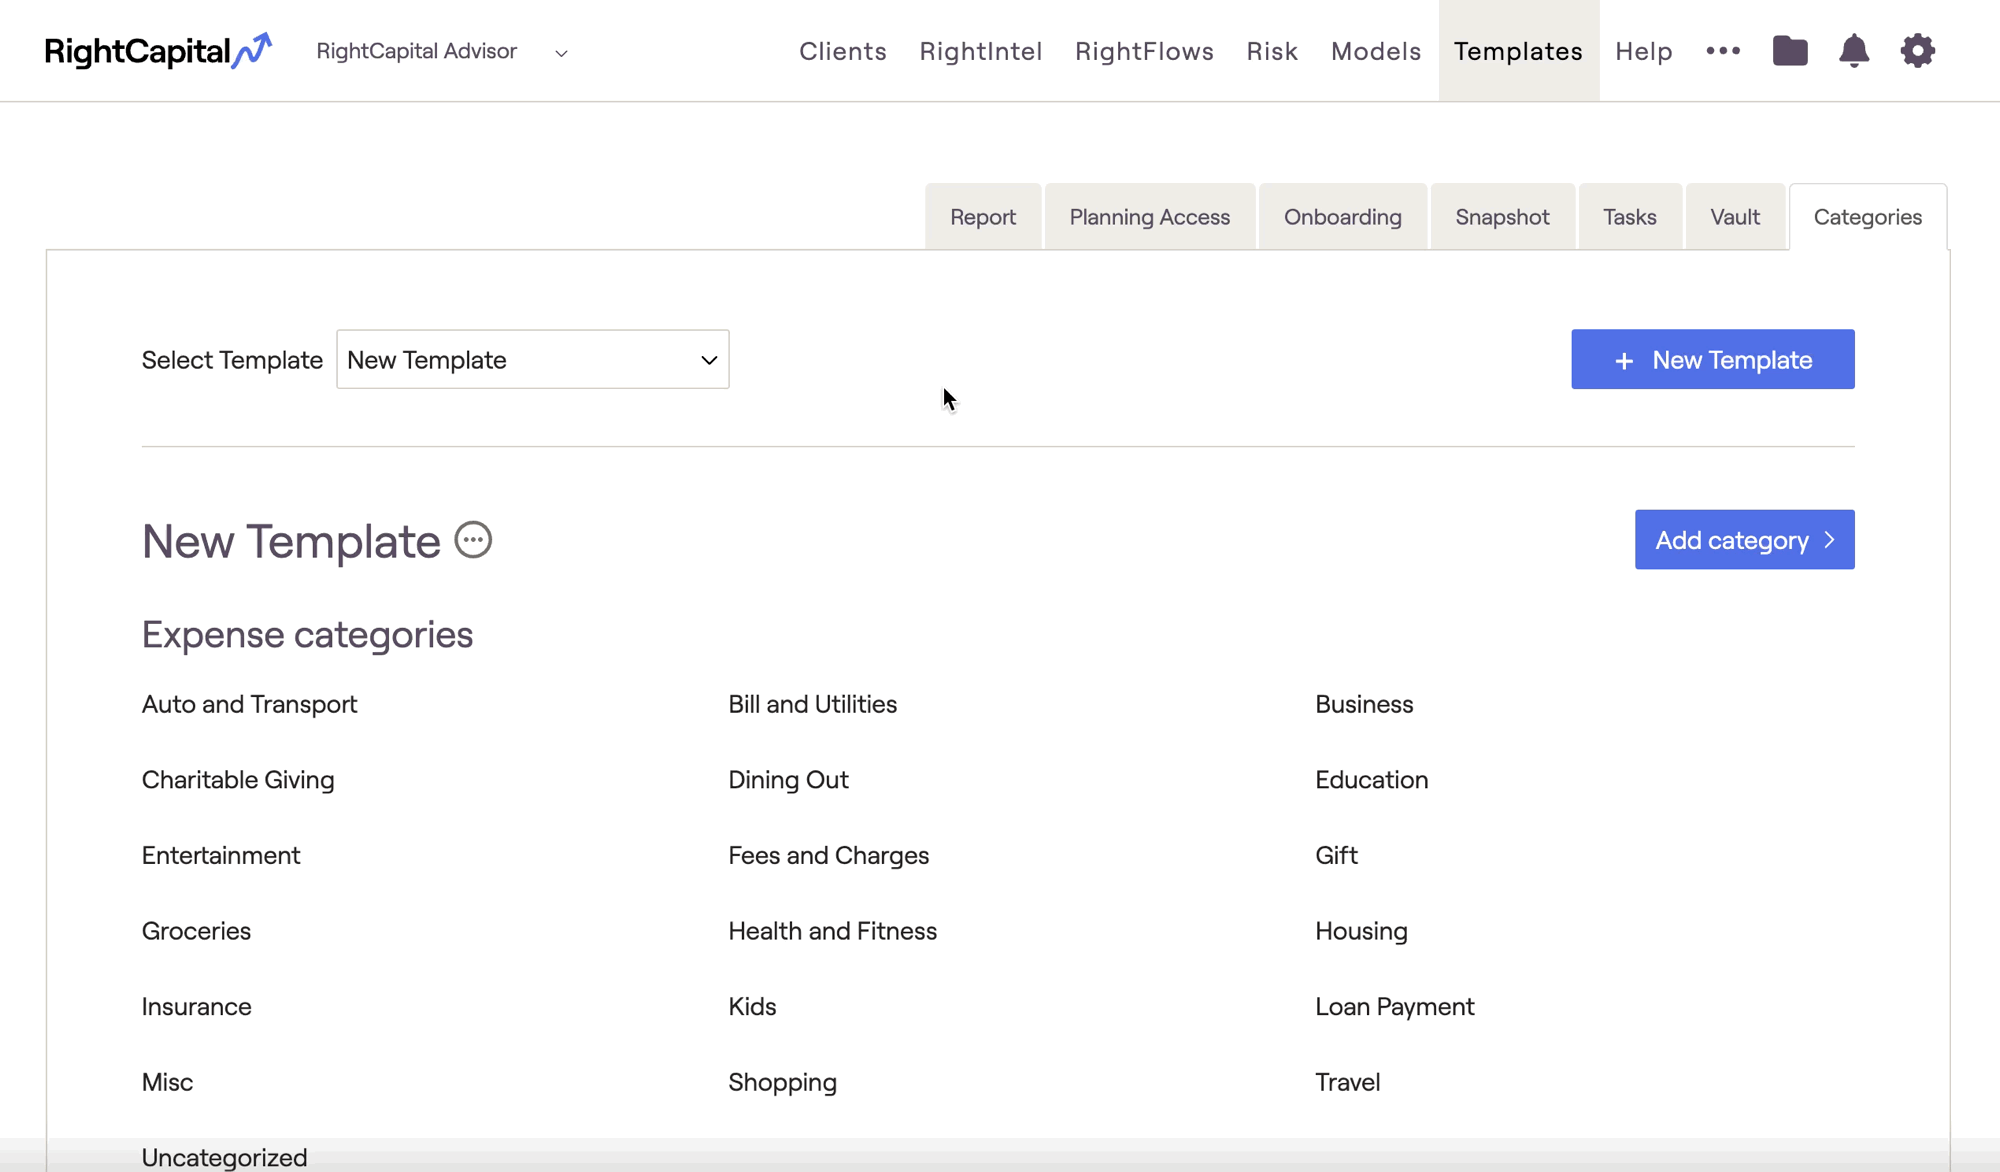Select Templates in the top navigation
The width and height of the screenshot is (2000, 1172).
pos(1518,51)
